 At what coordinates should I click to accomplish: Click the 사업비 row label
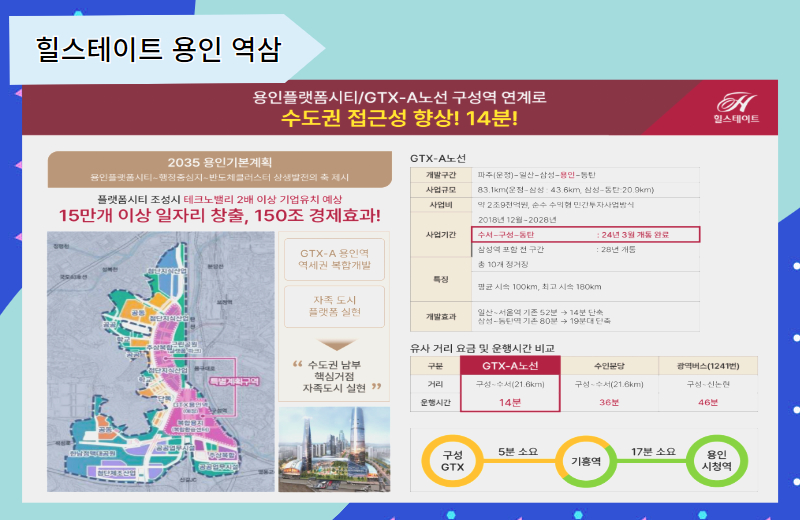pyautogui.click(x=441, y=205)
